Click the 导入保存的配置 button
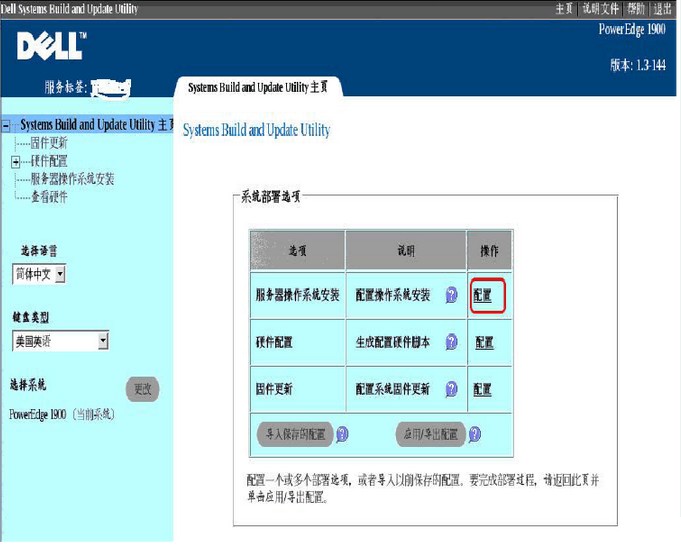The image size is (681, 548). (x=295, y=434)
